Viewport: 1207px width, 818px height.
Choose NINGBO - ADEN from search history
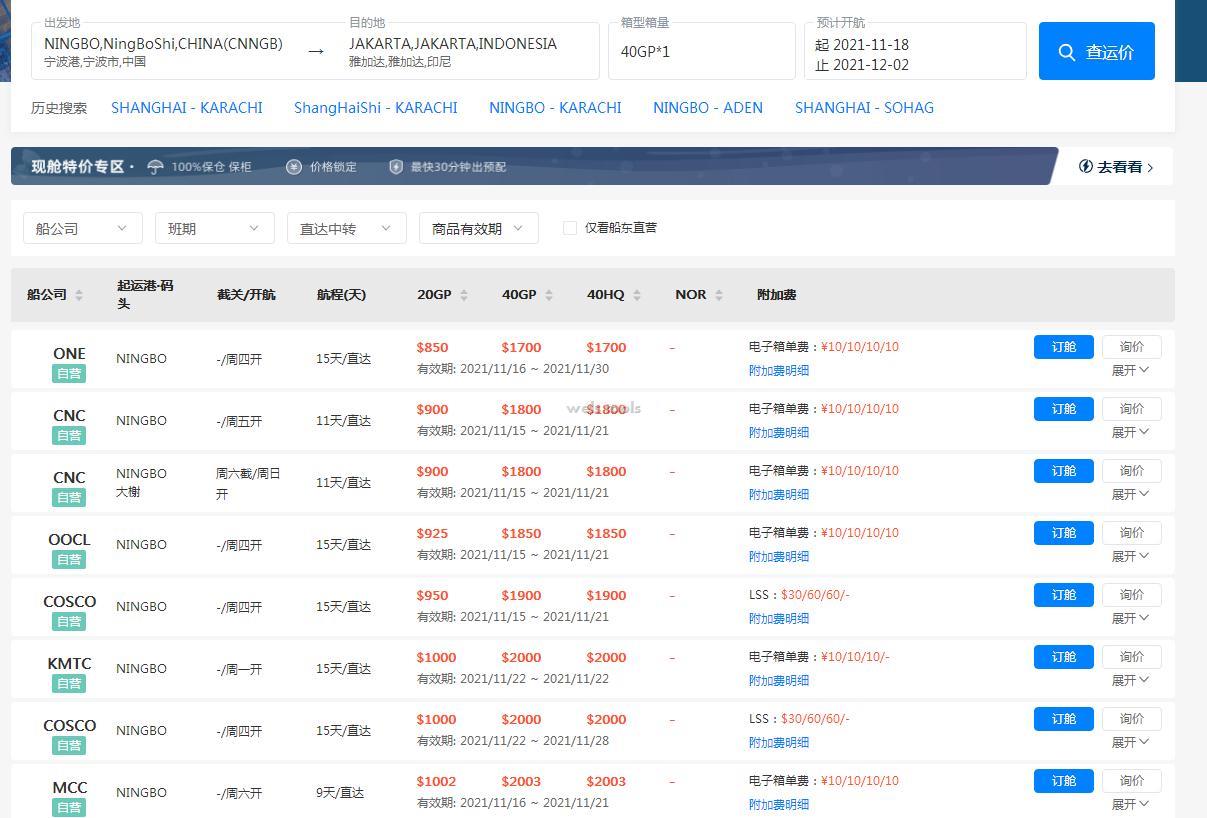pos(707,108)
